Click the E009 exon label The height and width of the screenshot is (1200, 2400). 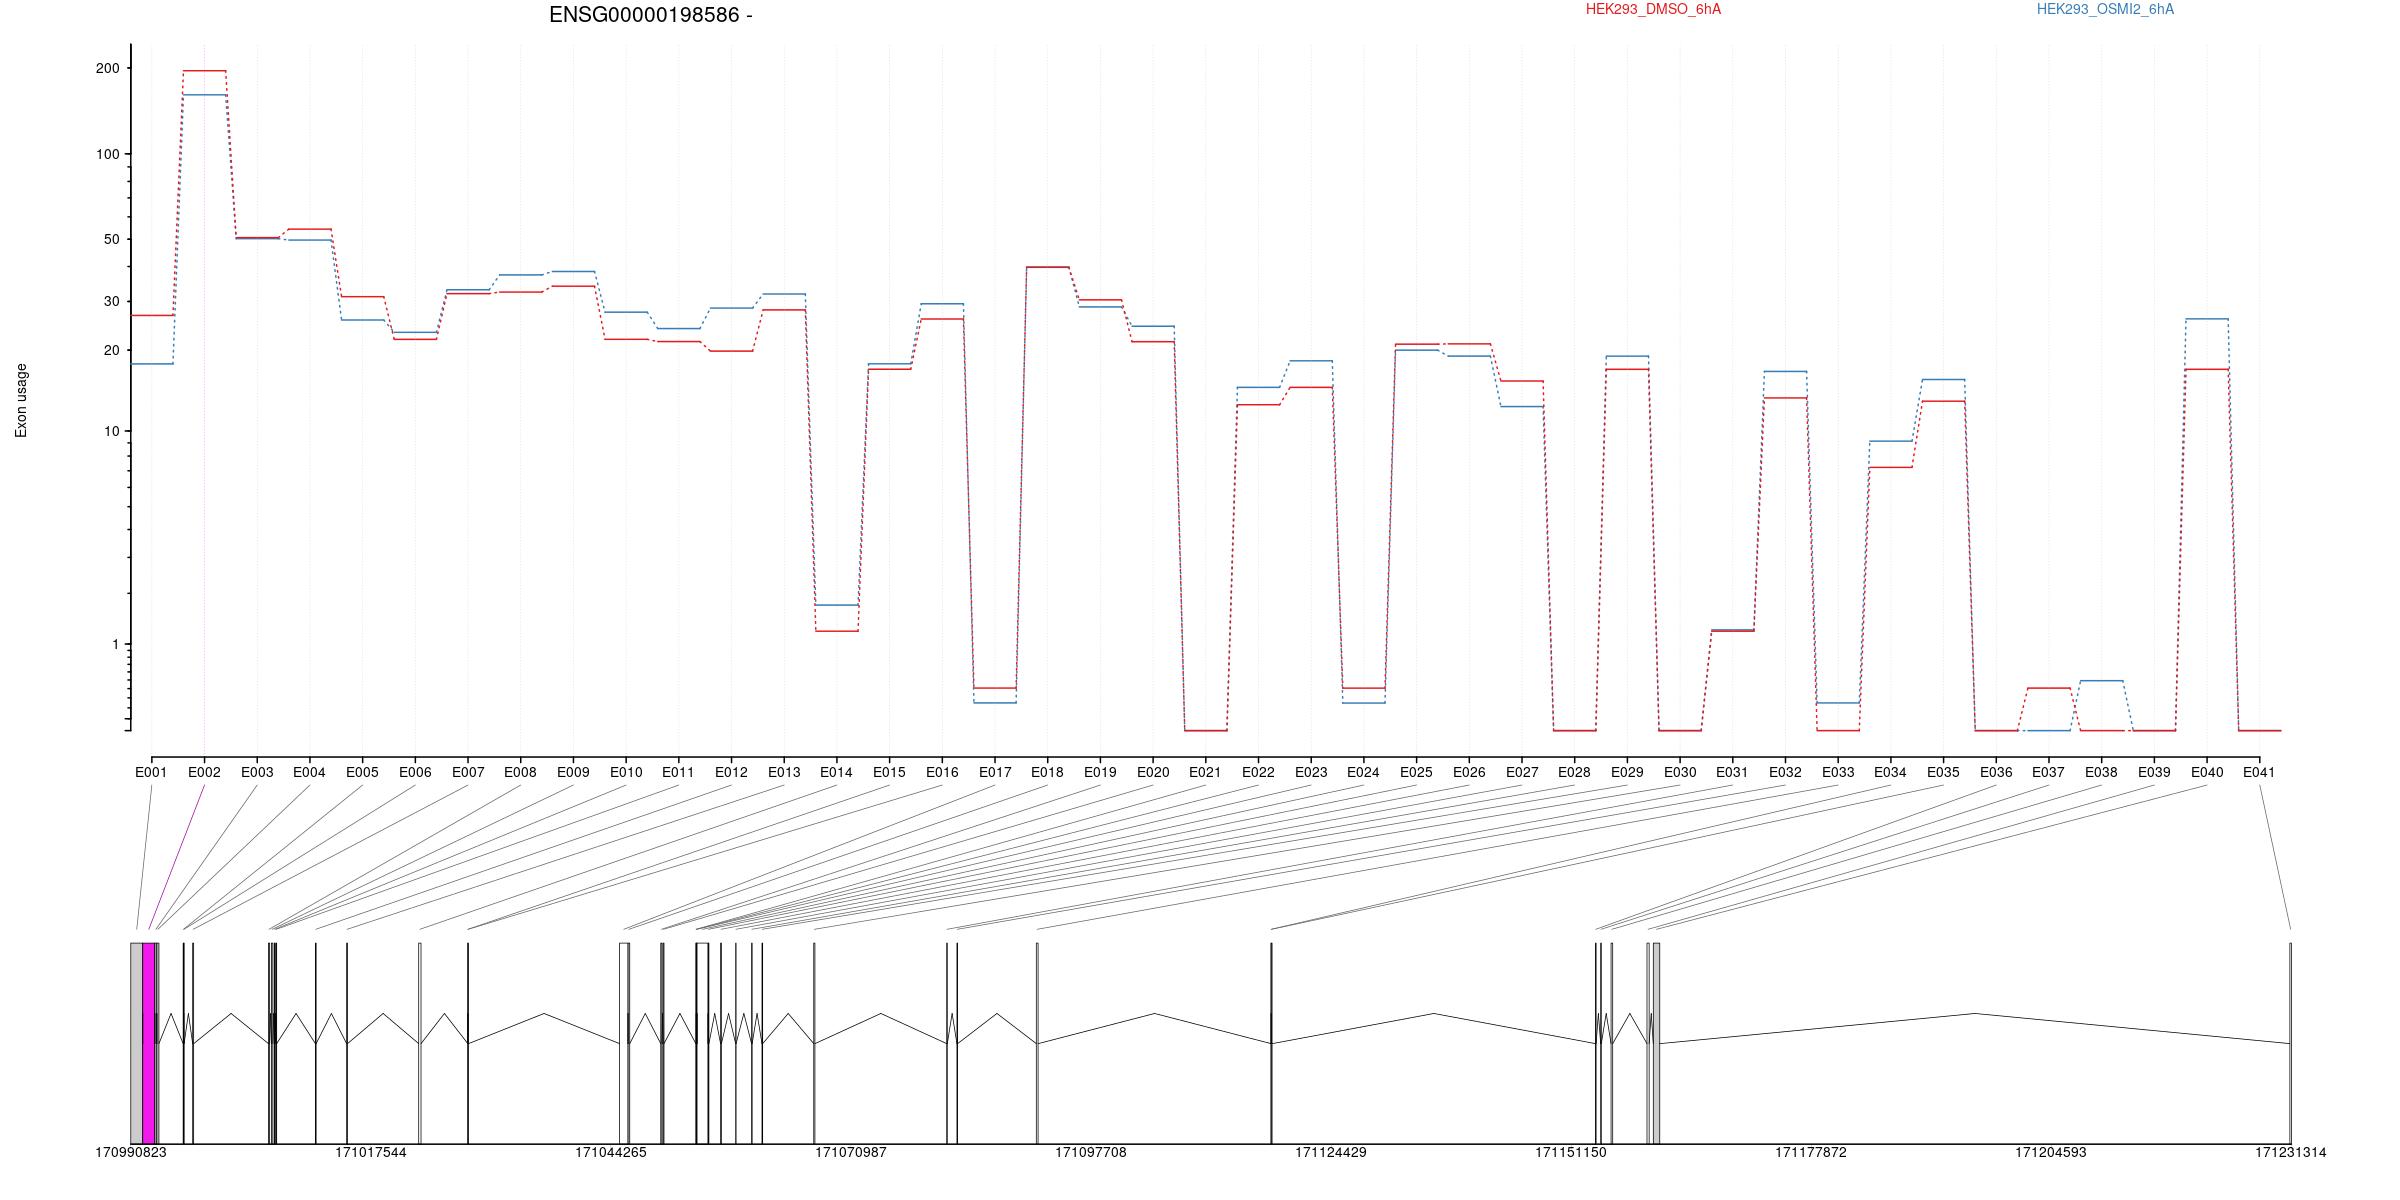(x=573, y=772)
